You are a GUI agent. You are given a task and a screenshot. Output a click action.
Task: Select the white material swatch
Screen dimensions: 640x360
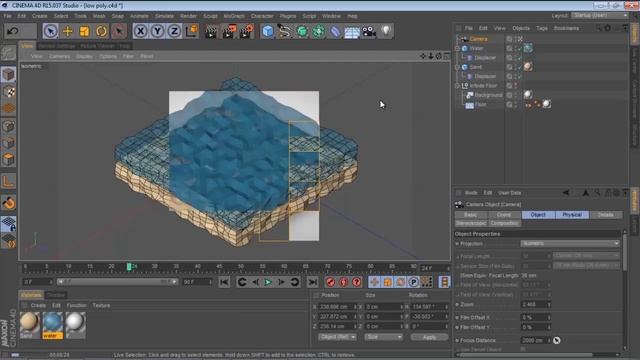[x=75, y=325]
